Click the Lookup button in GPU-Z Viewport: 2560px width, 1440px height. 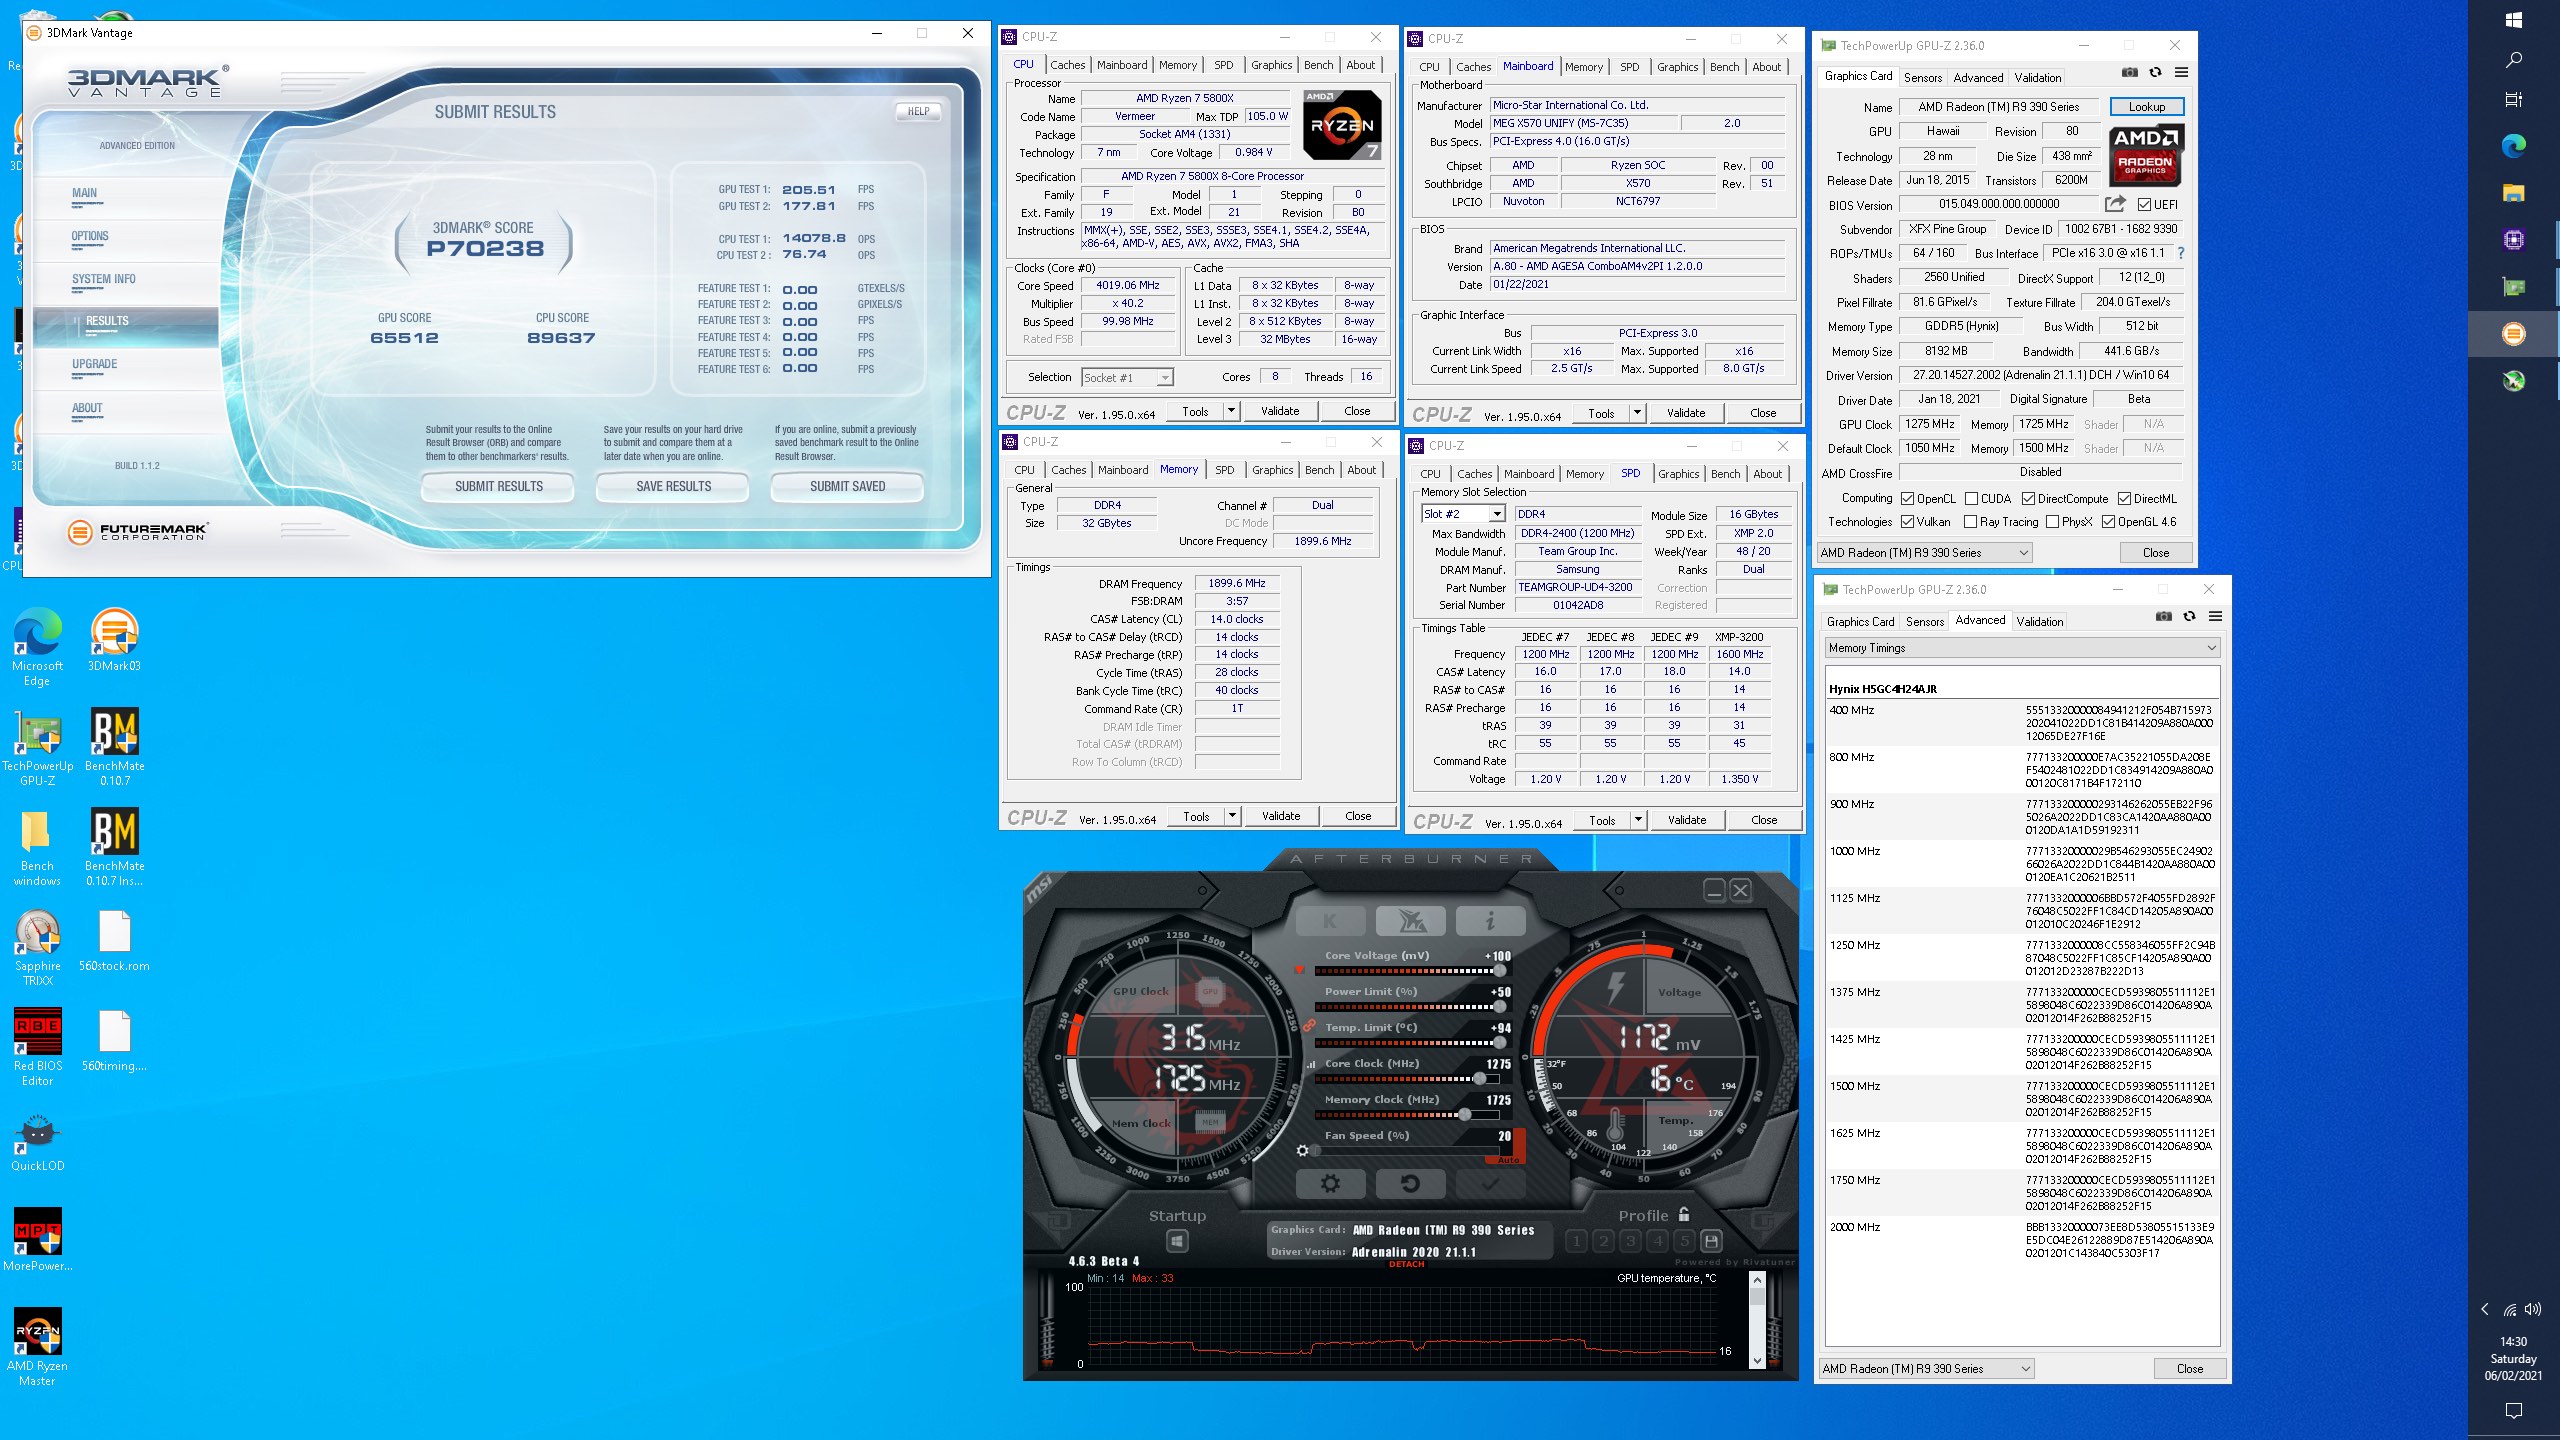[2146, 107]
